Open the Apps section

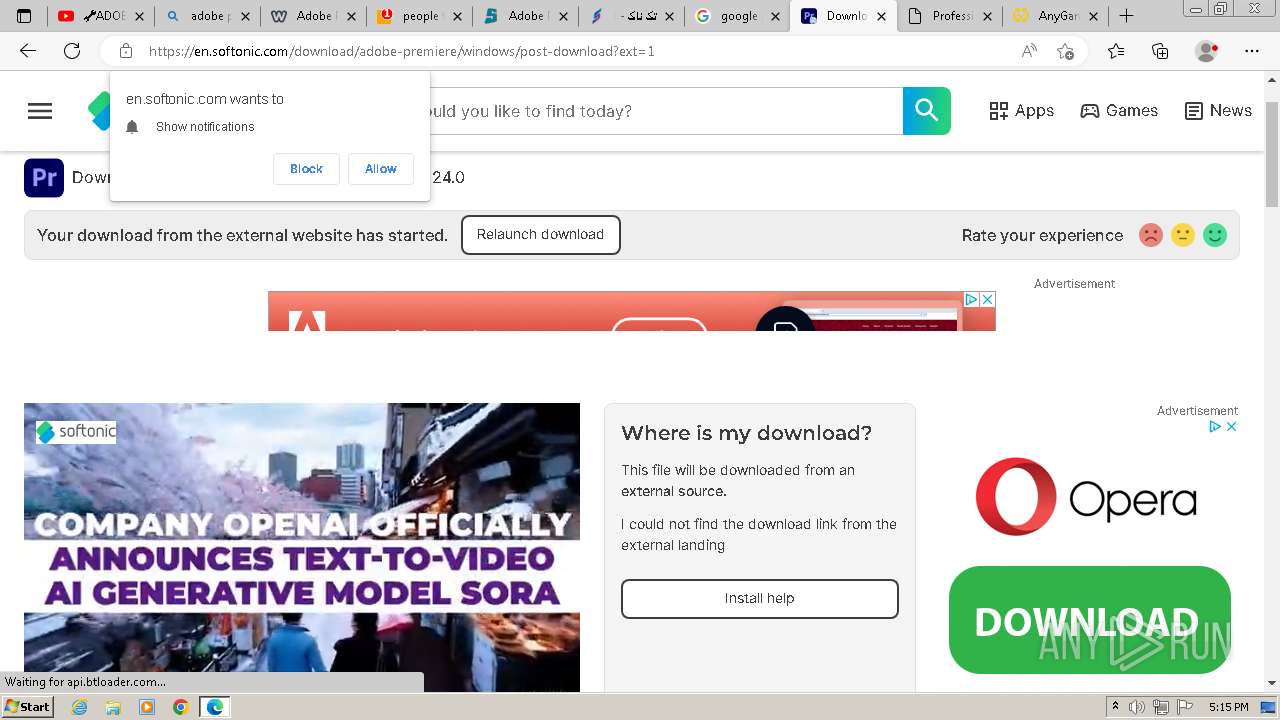[x=1021, y=111]
